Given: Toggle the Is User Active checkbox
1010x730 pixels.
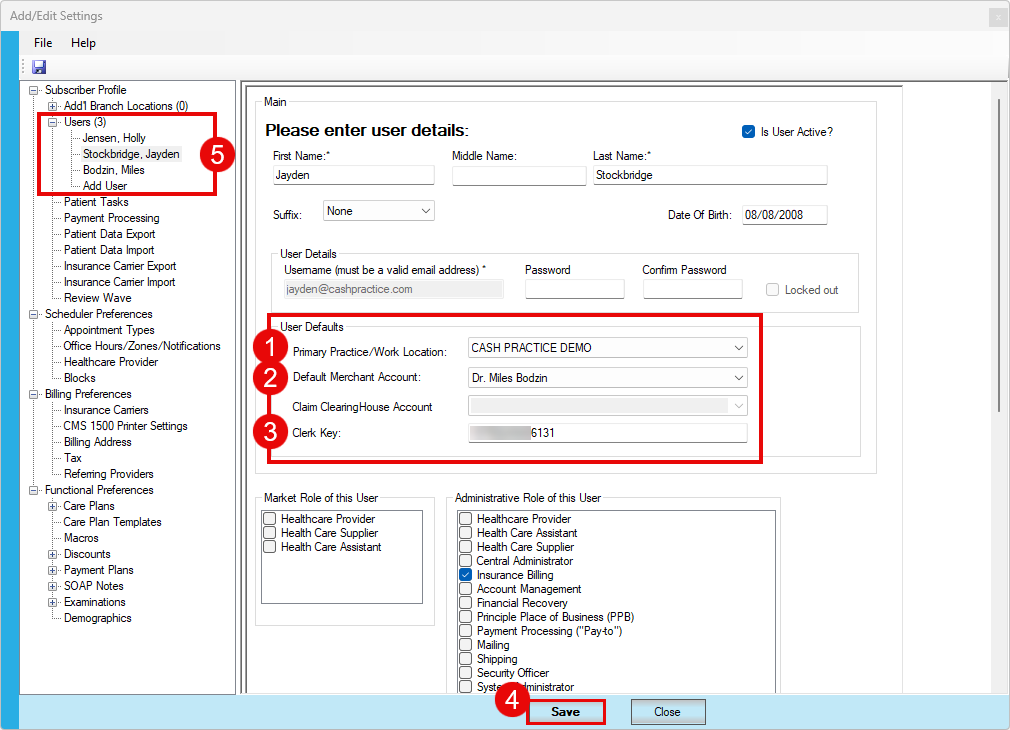Looking at the screenshot, I should pos(748,131).
